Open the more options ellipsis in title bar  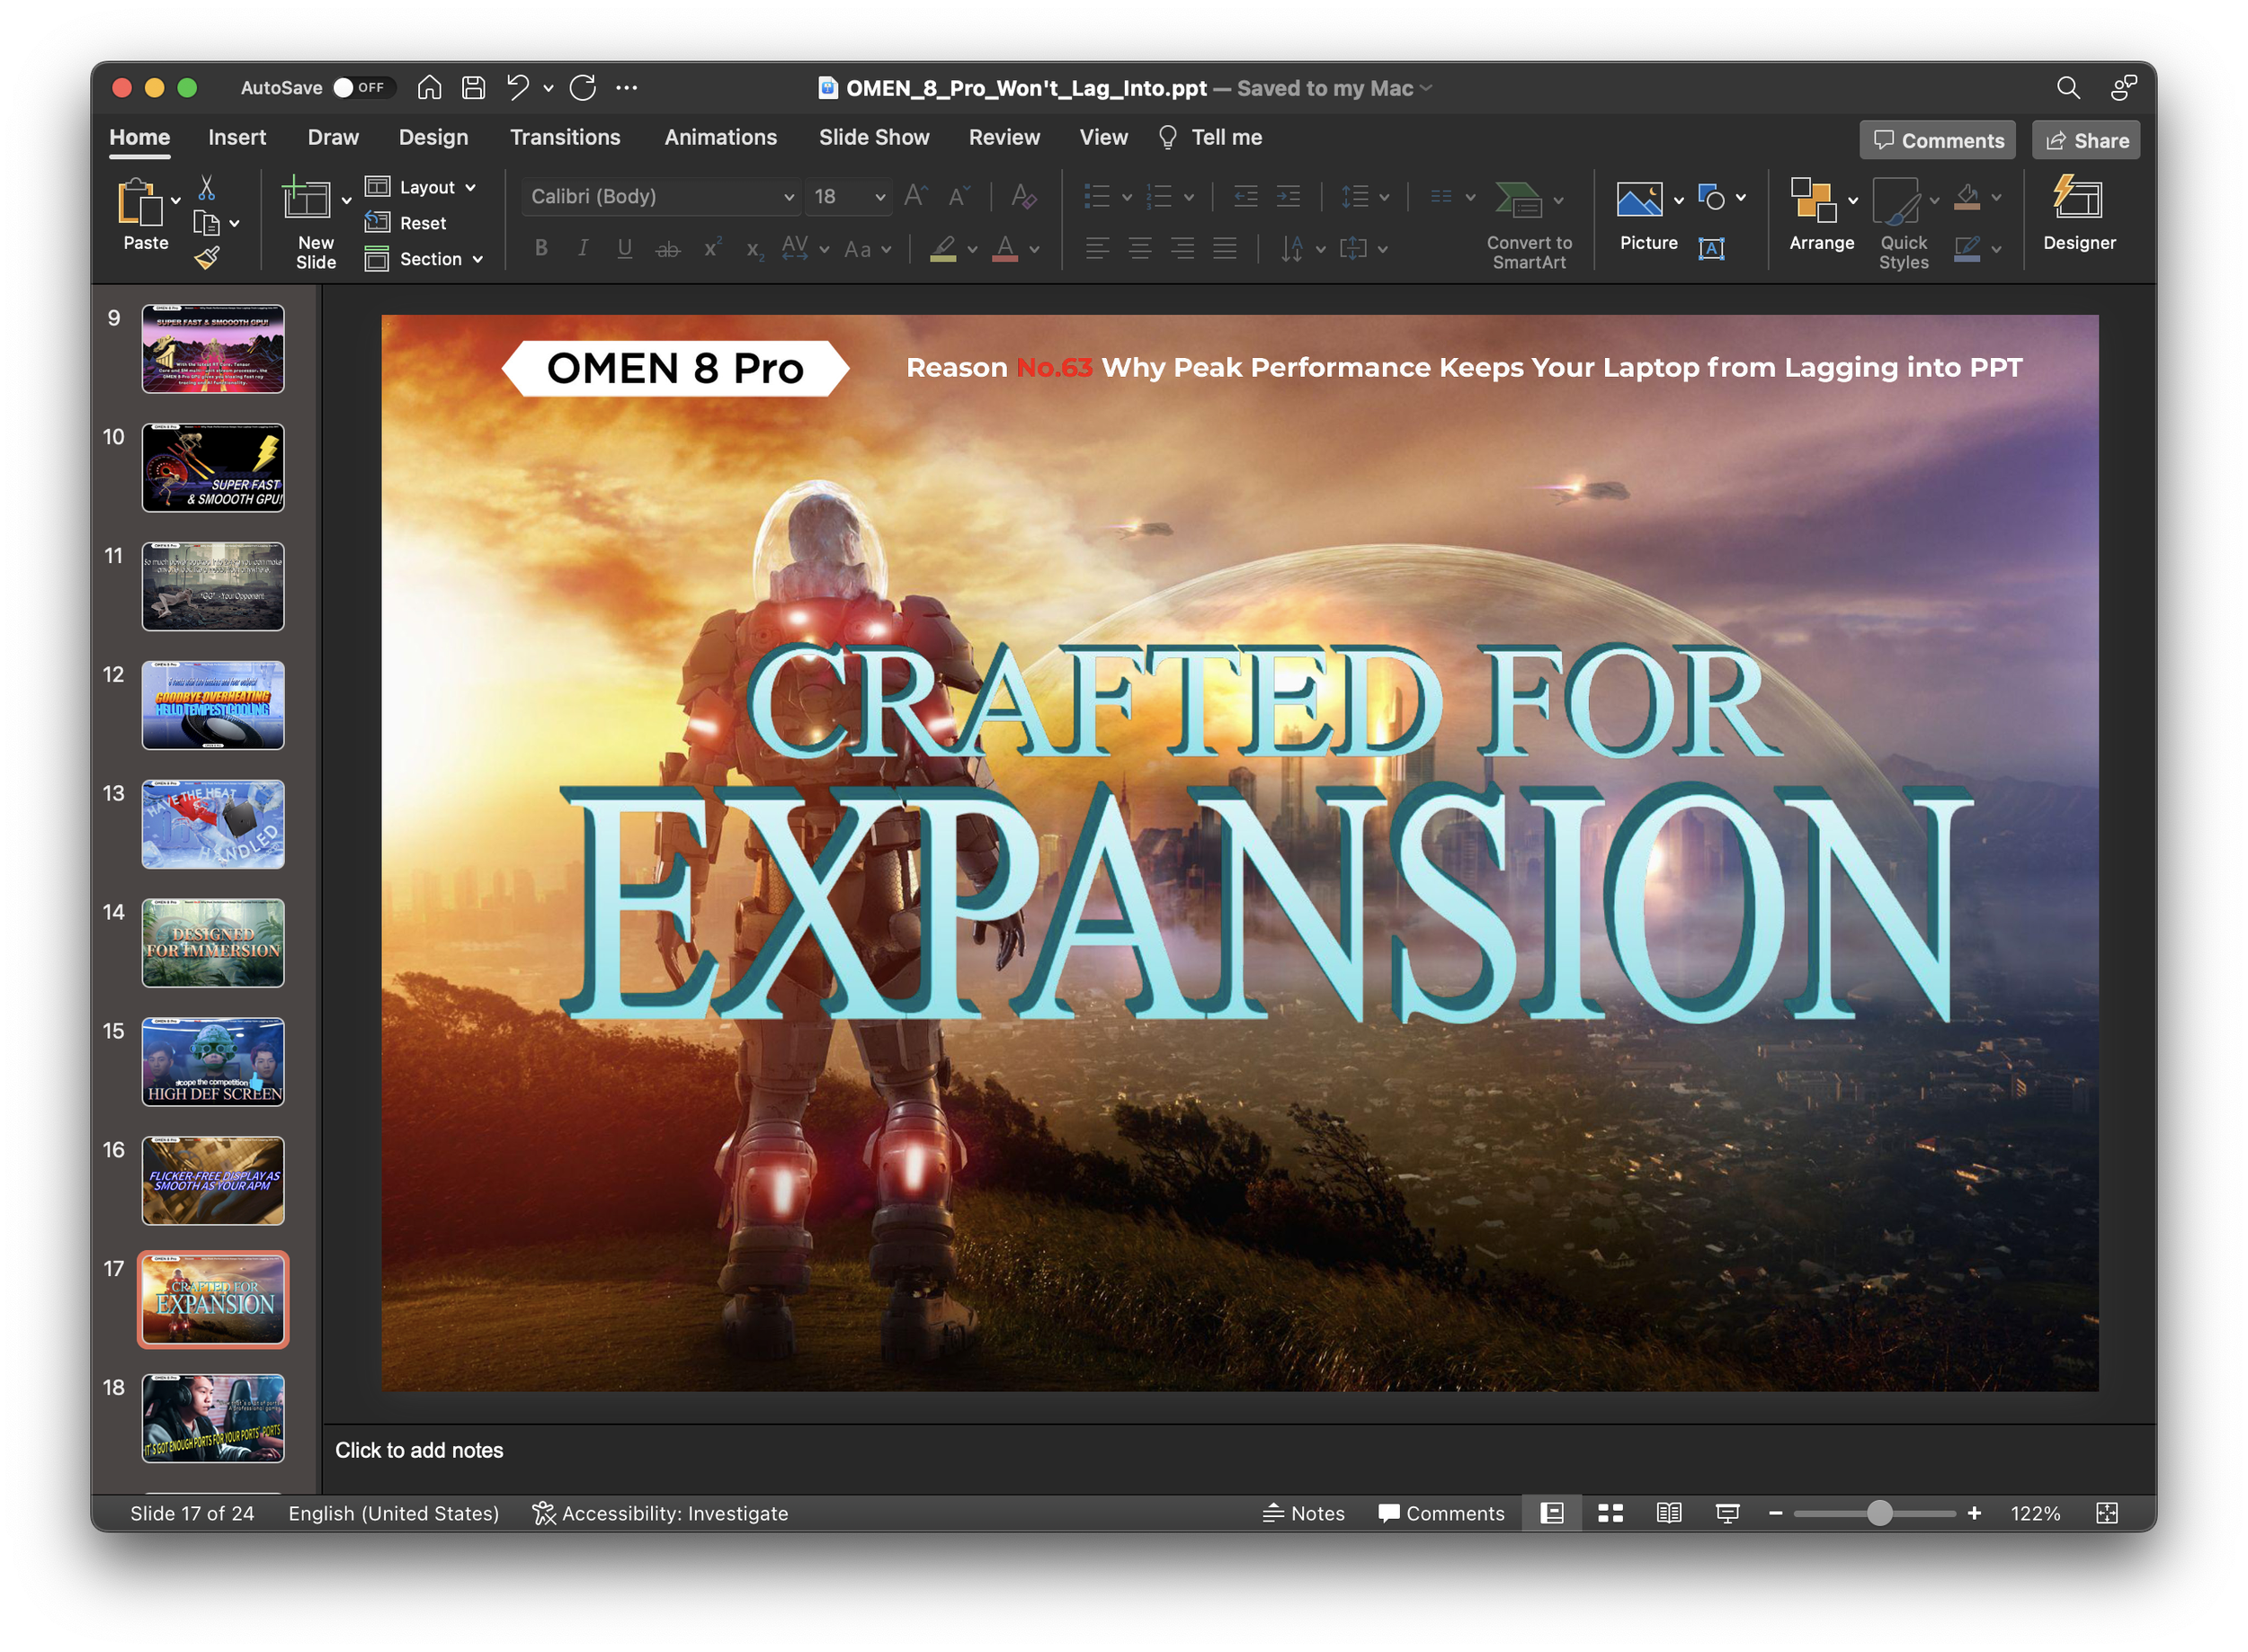(627, 88)
